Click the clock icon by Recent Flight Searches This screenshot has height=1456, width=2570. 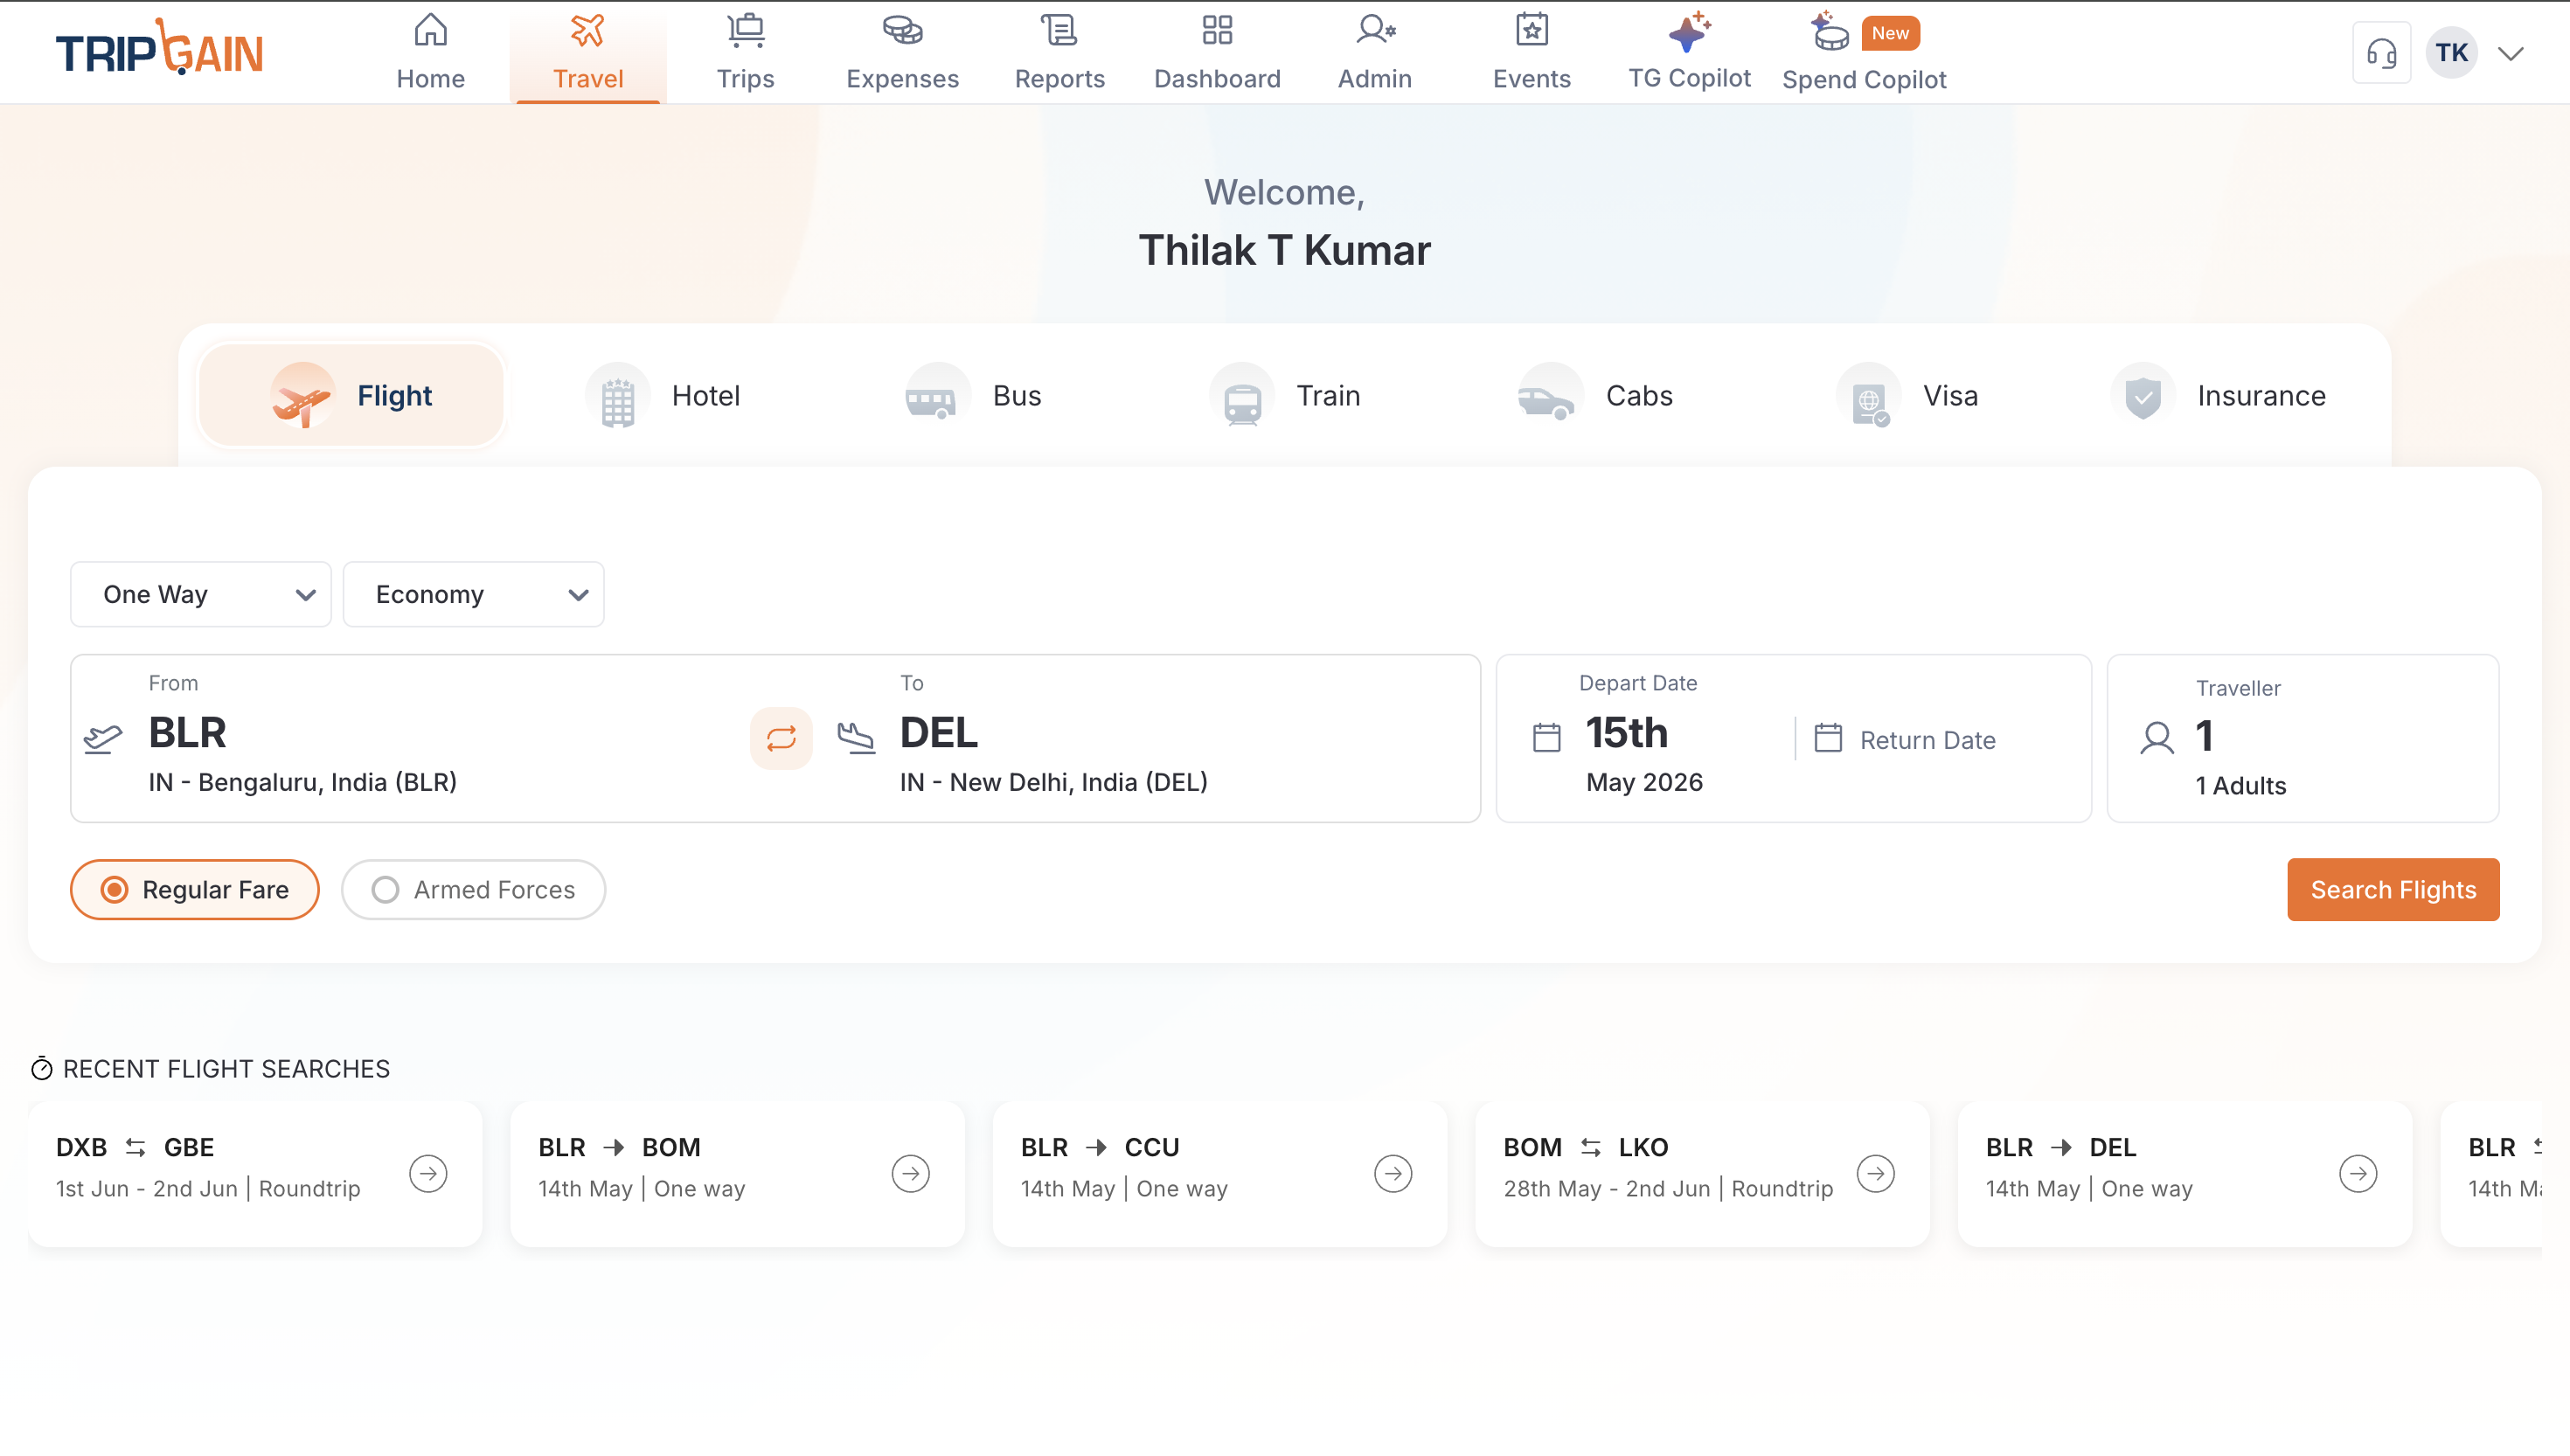[41, 1068]
